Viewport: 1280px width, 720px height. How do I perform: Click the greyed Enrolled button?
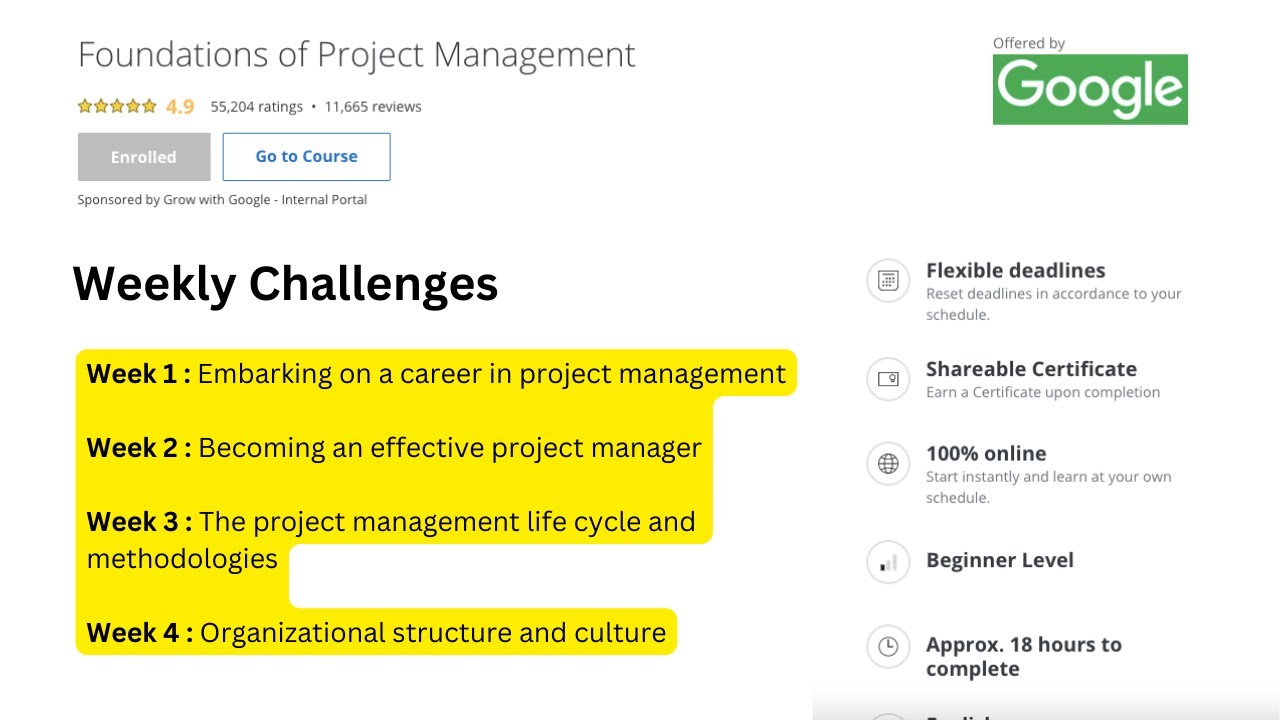pos(144,157)
